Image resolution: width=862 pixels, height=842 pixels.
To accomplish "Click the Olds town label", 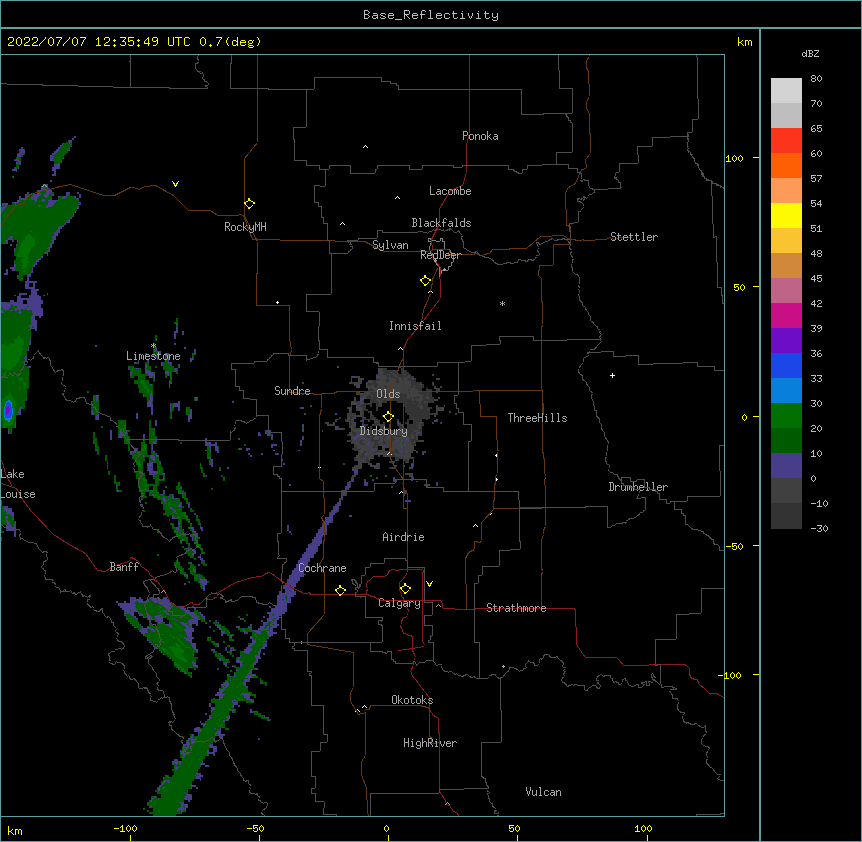I will click(x=388, y=394).
